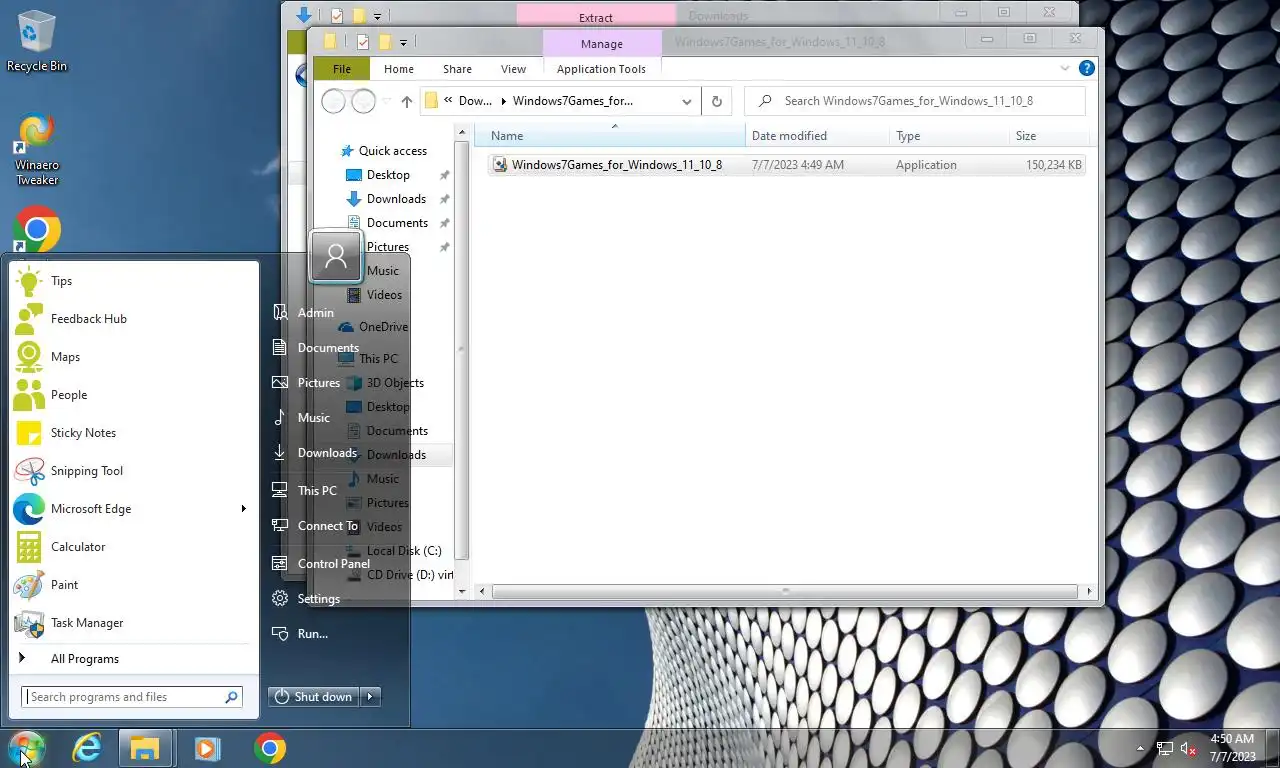This screenshot has width=1280, height=768.
Task: Open Run... dialog from Start menu
Action: (x=300, y=634)
